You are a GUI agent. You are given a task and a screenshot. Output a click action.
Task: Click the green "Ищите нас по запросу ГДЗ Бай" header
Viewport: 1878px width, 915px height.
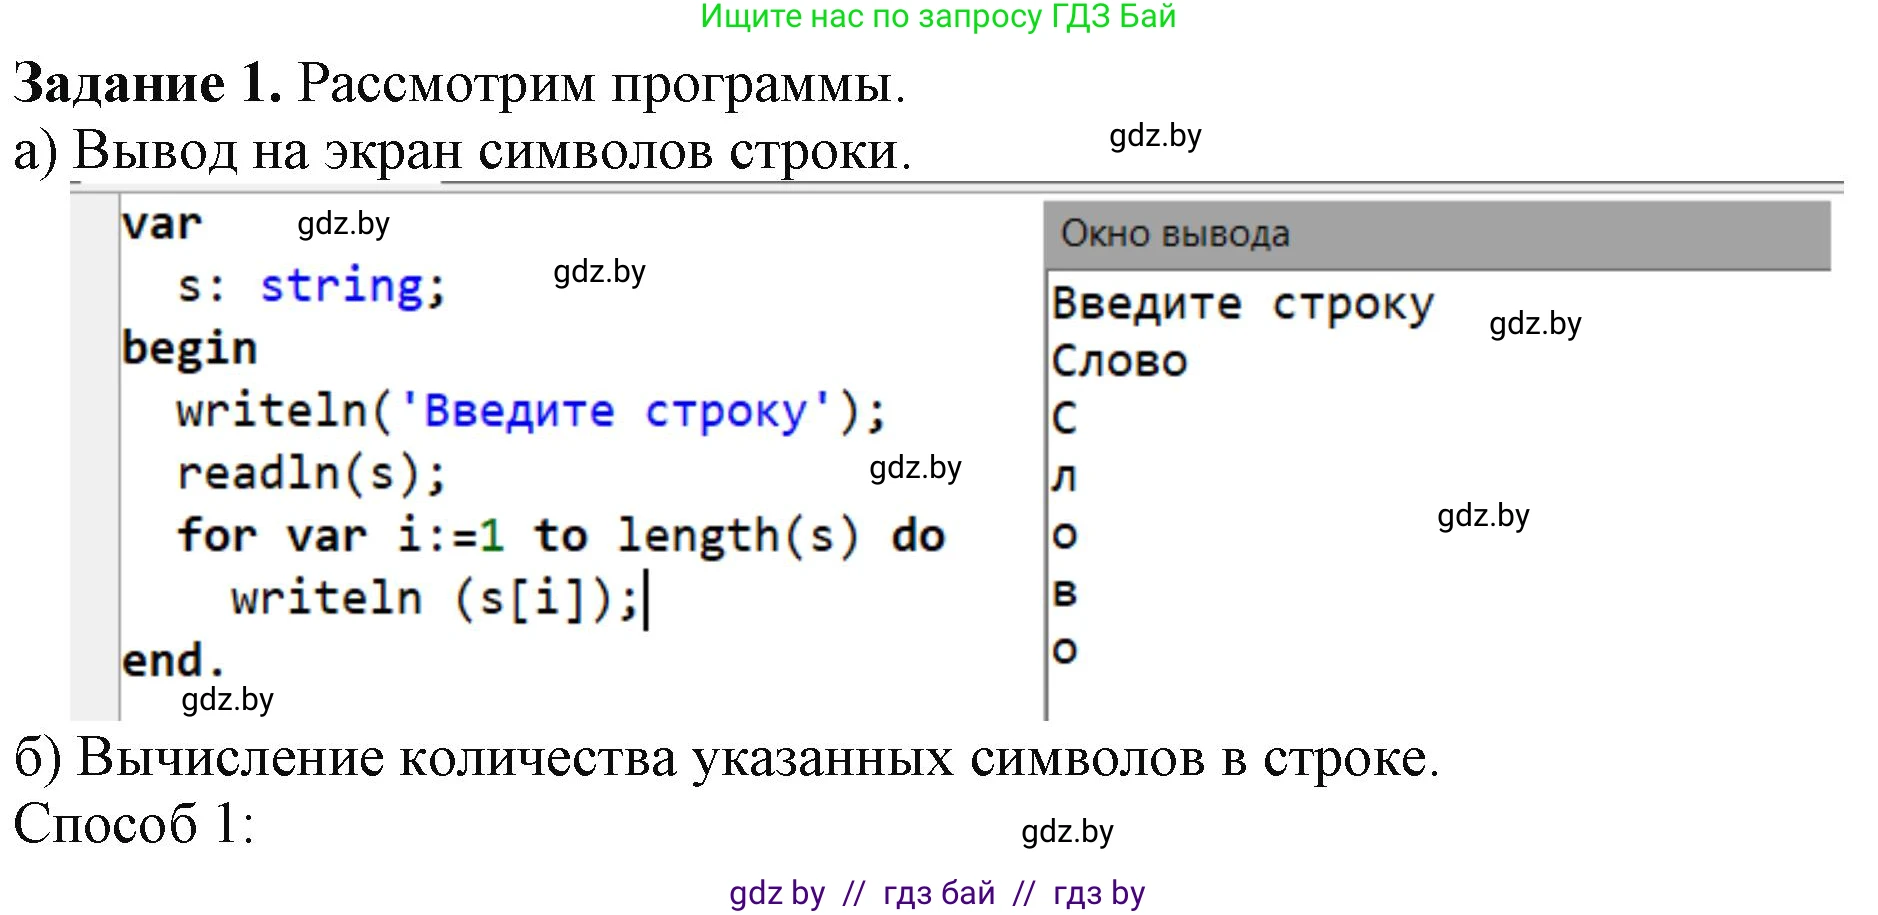[938, 18]
